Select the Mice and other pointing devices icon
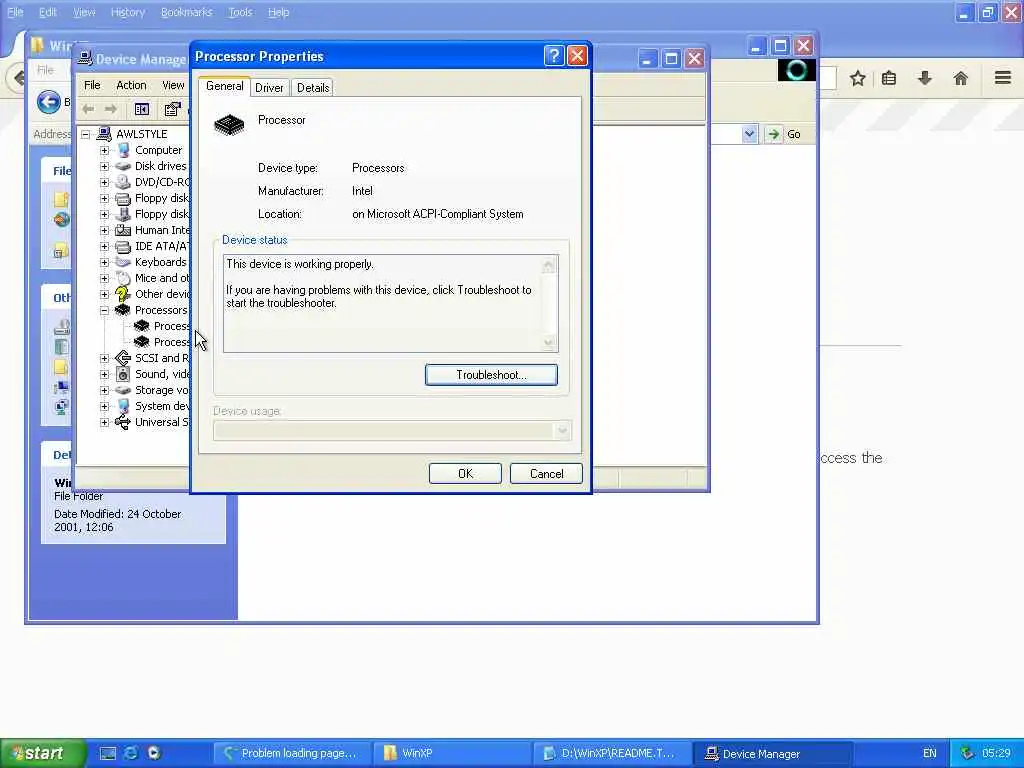The image size is (1024, 768). point(123,278)
